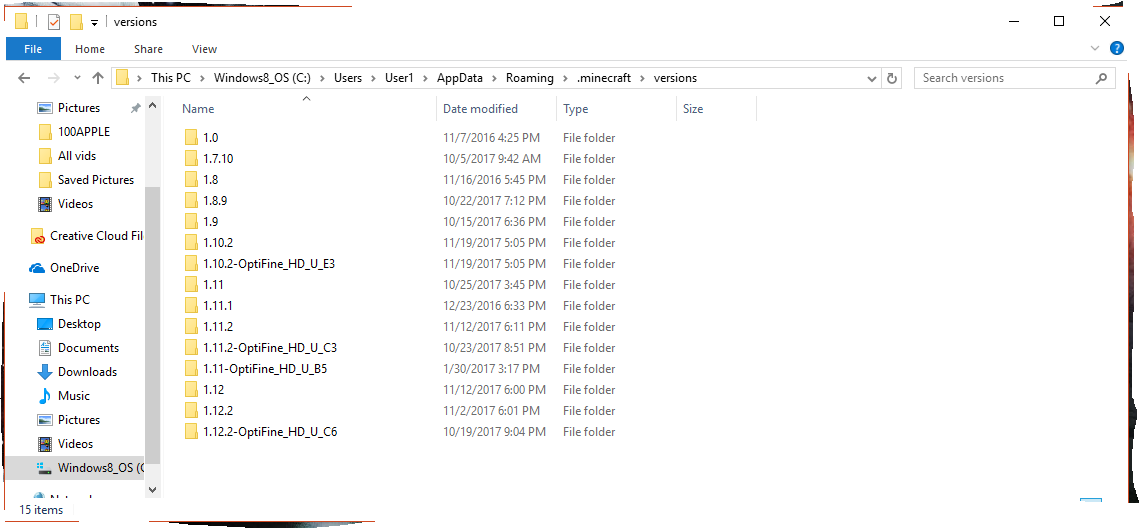1140x528 pixels.
Task: Switch to the Share ribbon tab
Action: [x=148, y=49]
